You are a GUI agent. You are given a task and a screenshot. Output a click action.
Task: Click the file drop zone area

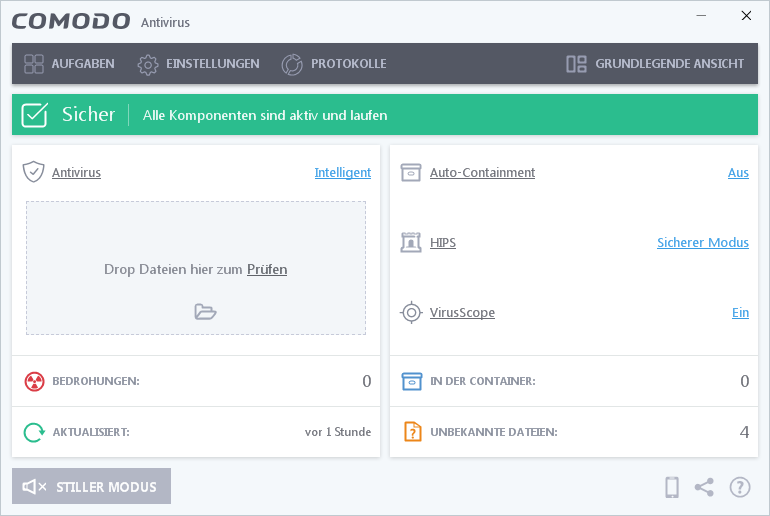(196, 268)
